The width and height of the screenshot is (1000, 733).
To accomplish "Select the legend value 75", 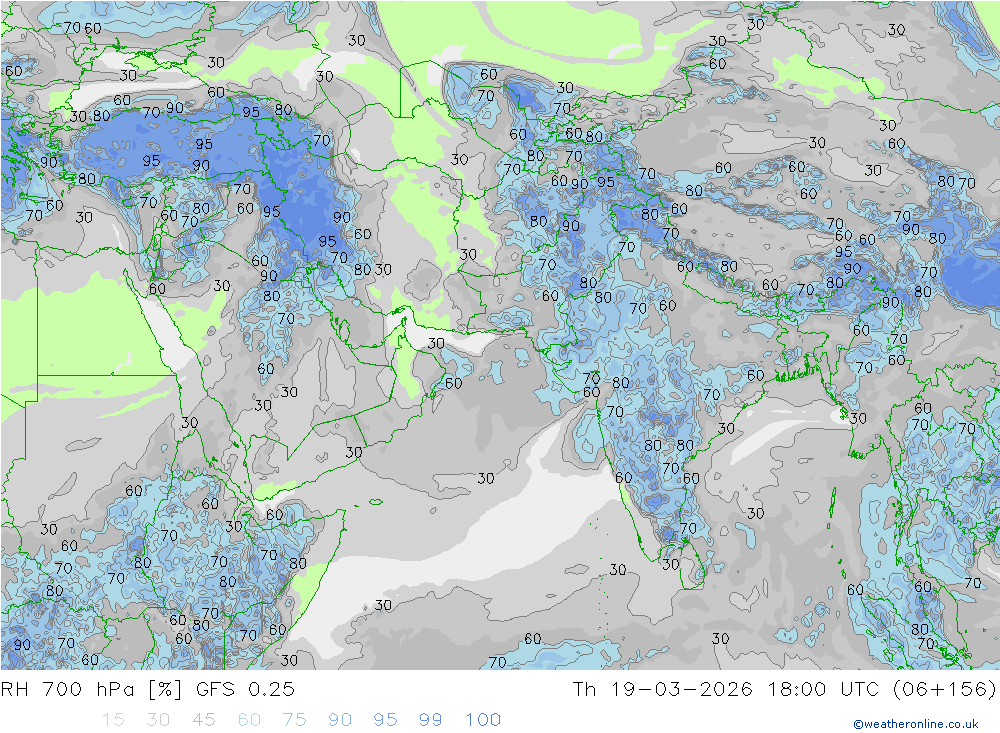I will (295, 720).
